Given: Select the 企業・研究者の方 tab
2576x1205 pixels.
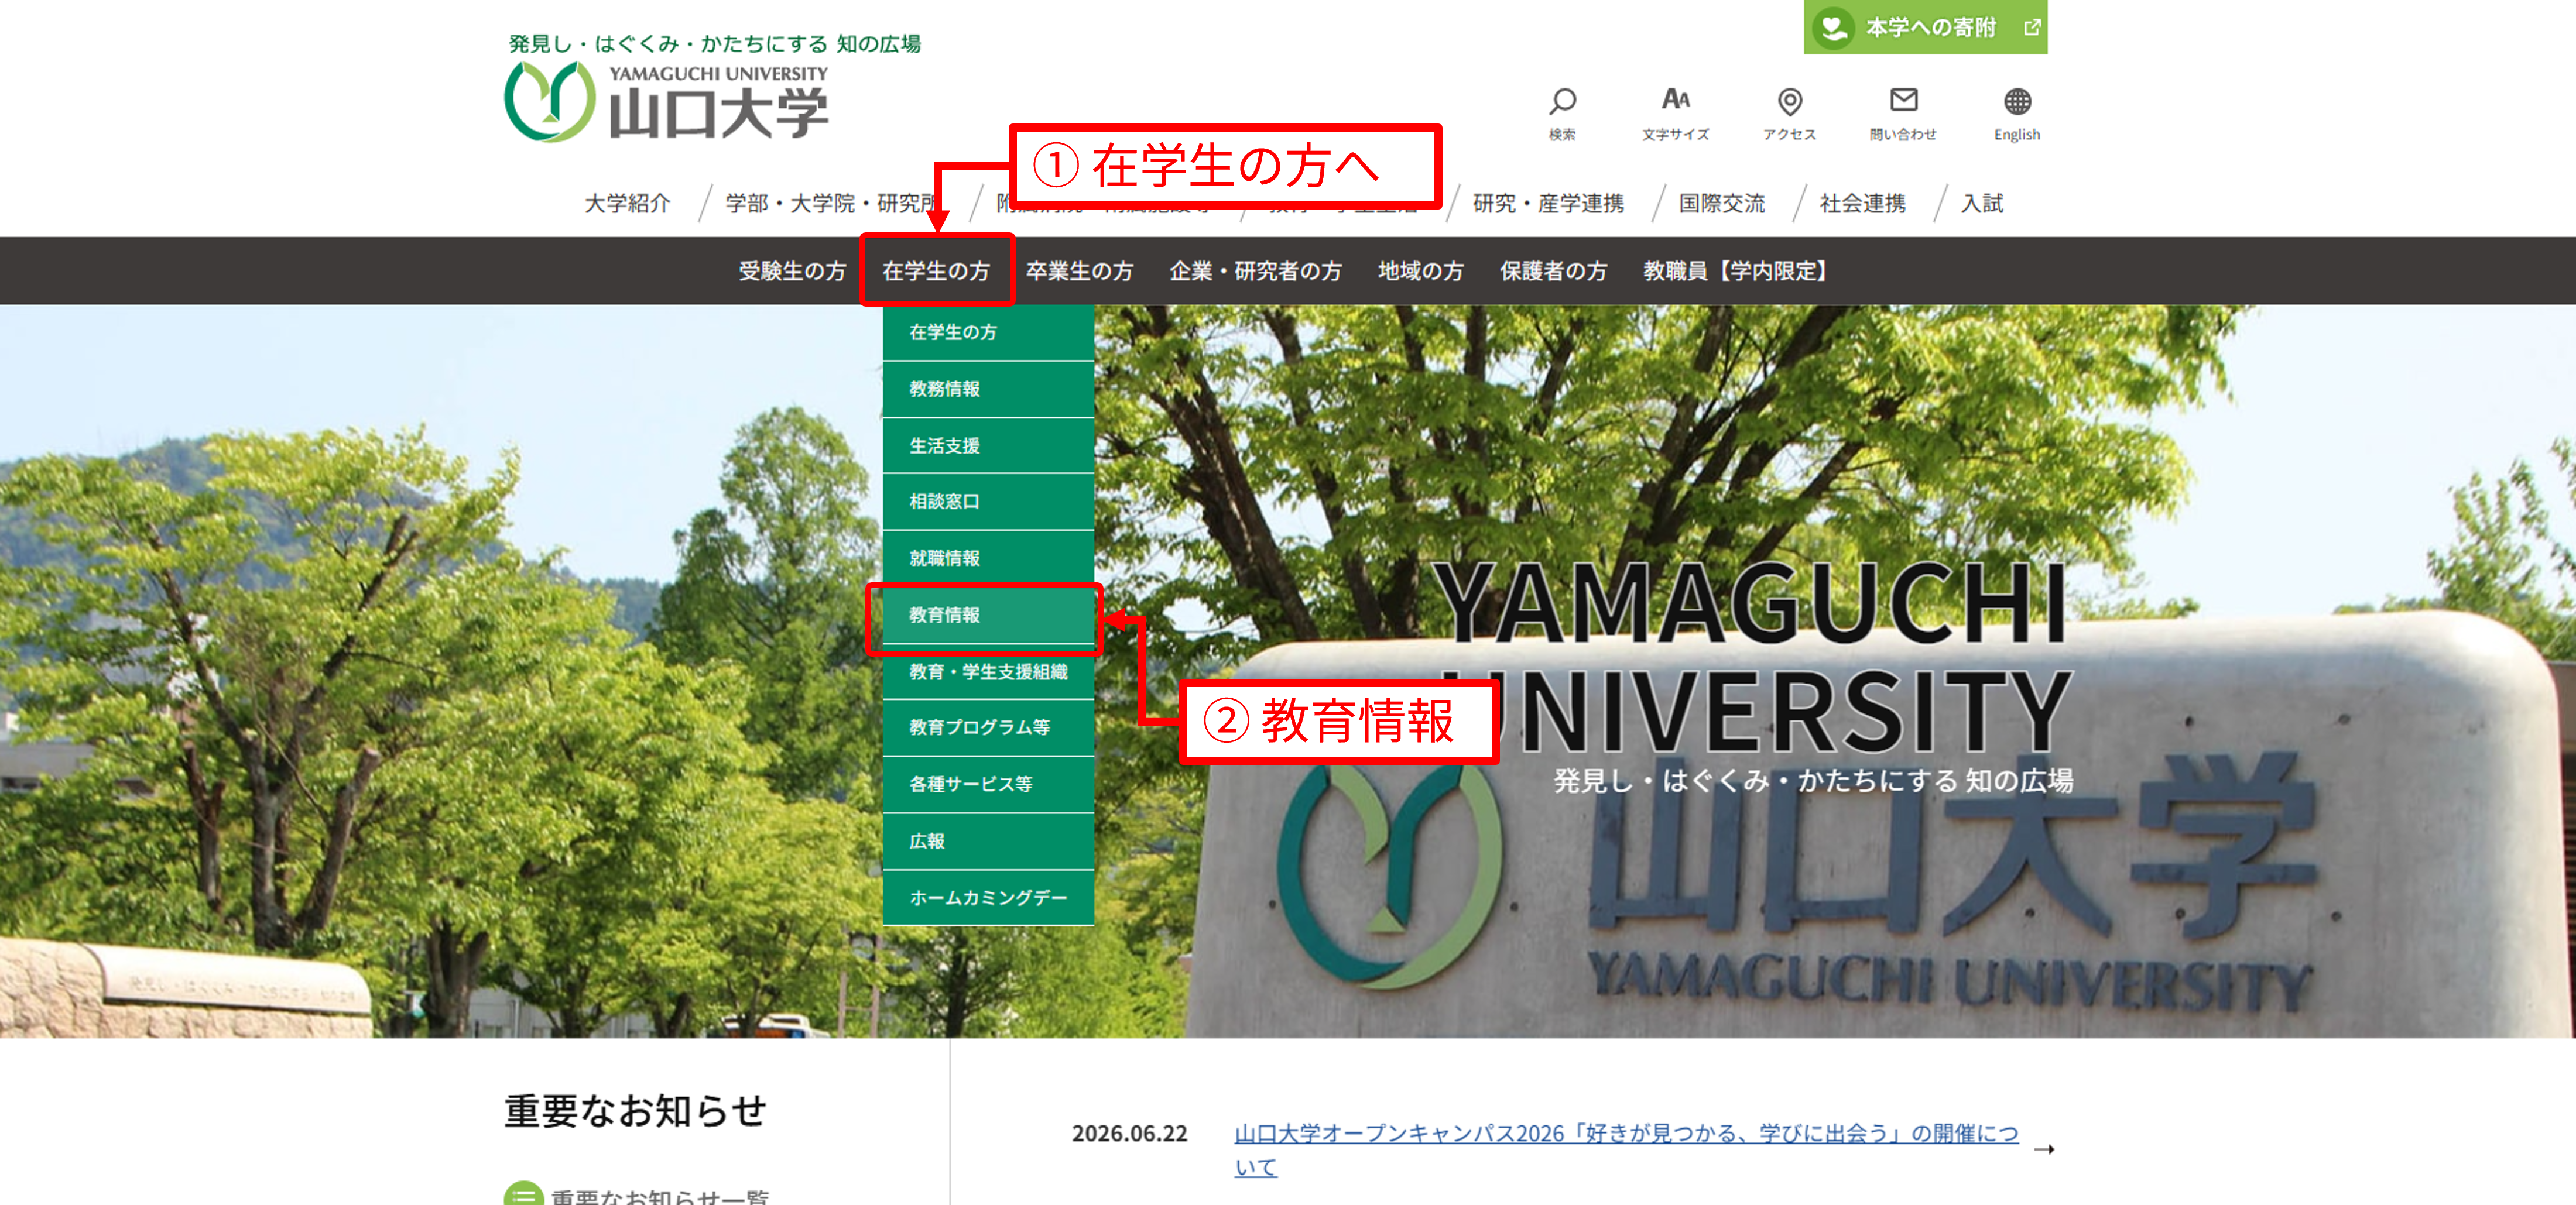Looking at the screenshot, I should (1255, 271).
